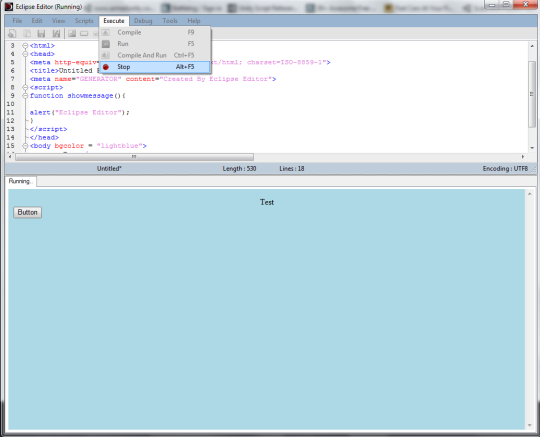540x437 pixels.
Task: Click the editor horizontal scroll right arrow
Action: pos(523,157)
